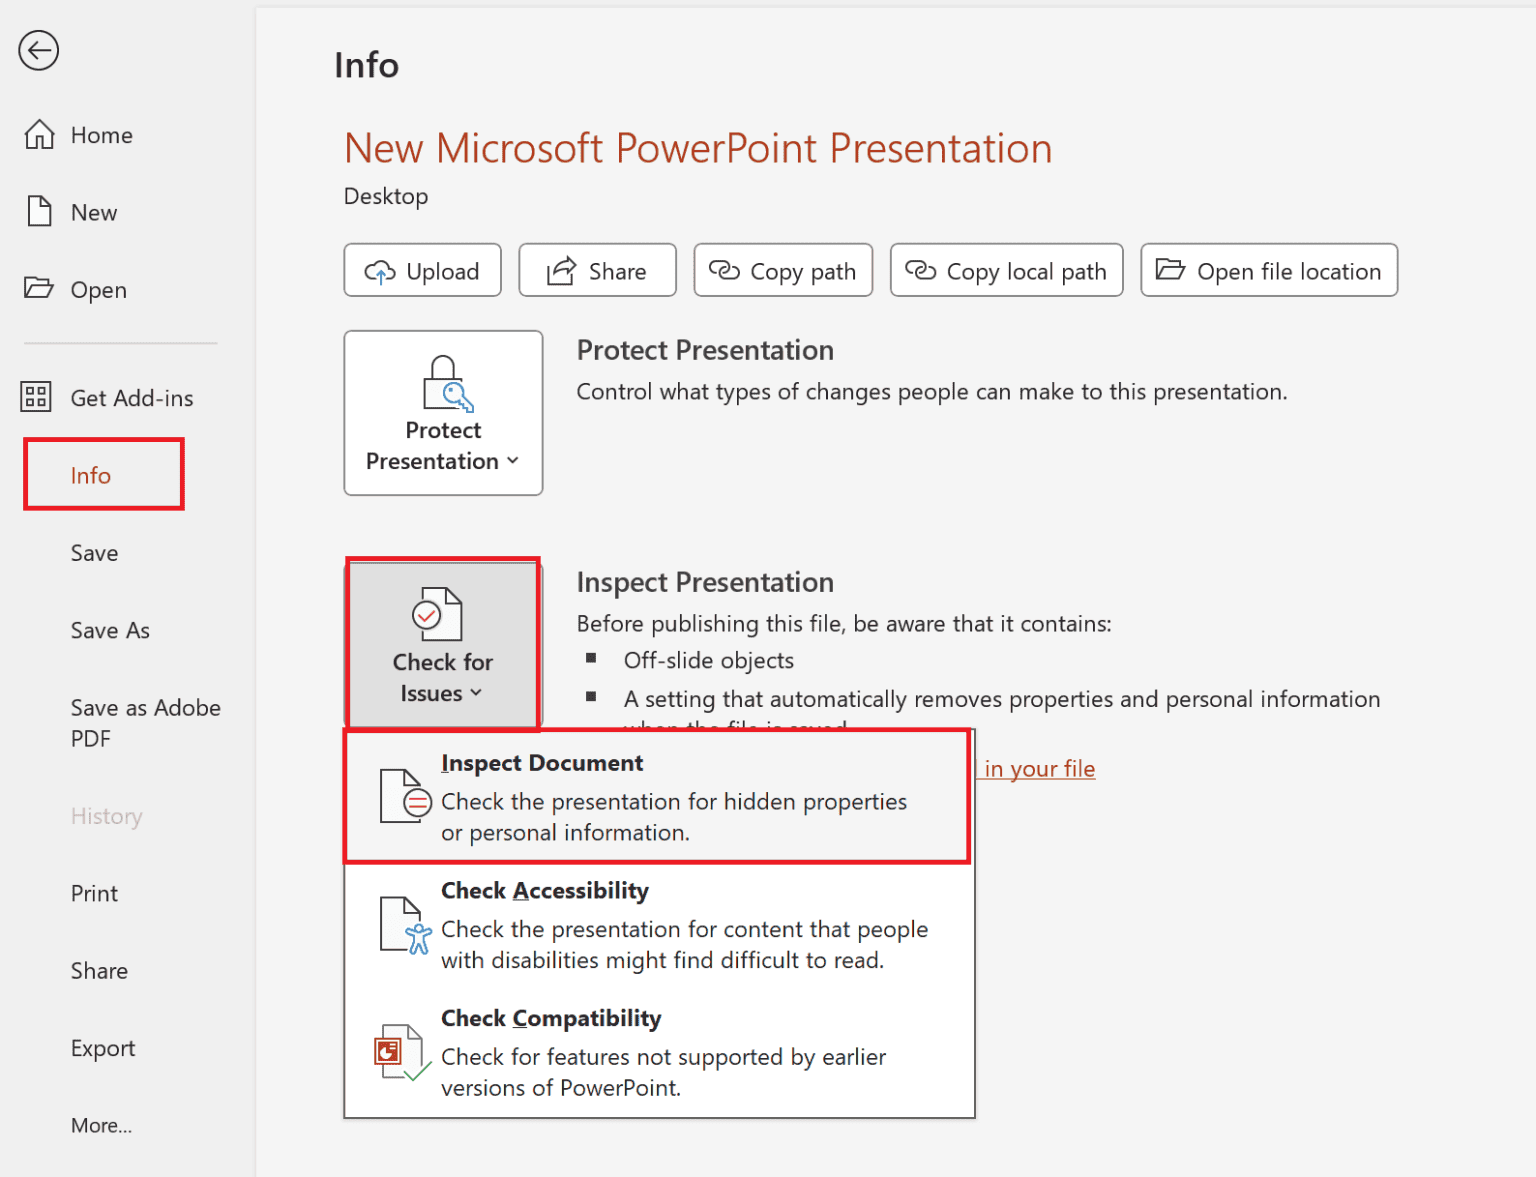The width and height of the screenshot is (1536, 1177).
Task: Click the 'in your file' link
Action: pos(1038,768)
